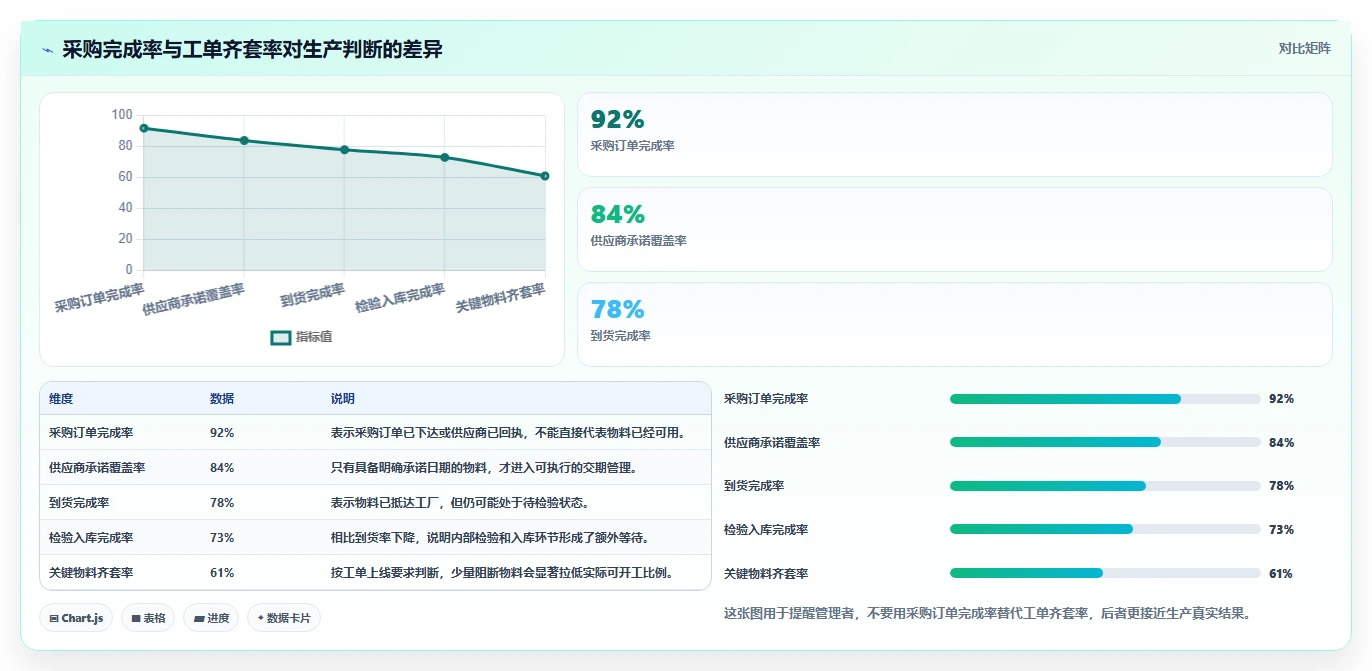Click the 61% value in the table
The image size is (1372, 671).
click(222, 573)
